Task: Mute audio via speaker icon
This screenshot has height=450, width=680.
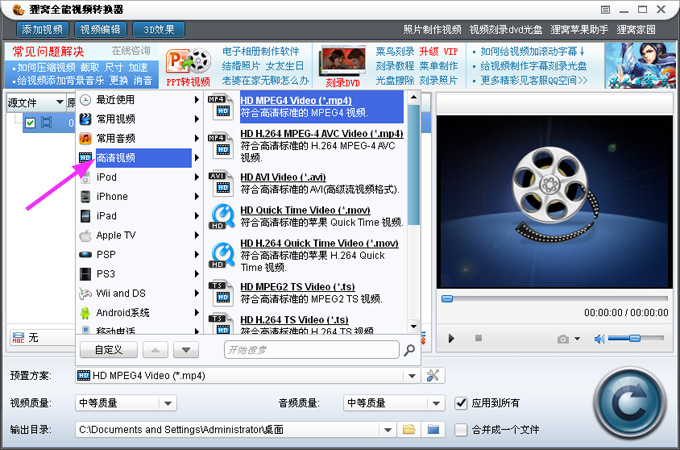Action: [x=599, y=339]
